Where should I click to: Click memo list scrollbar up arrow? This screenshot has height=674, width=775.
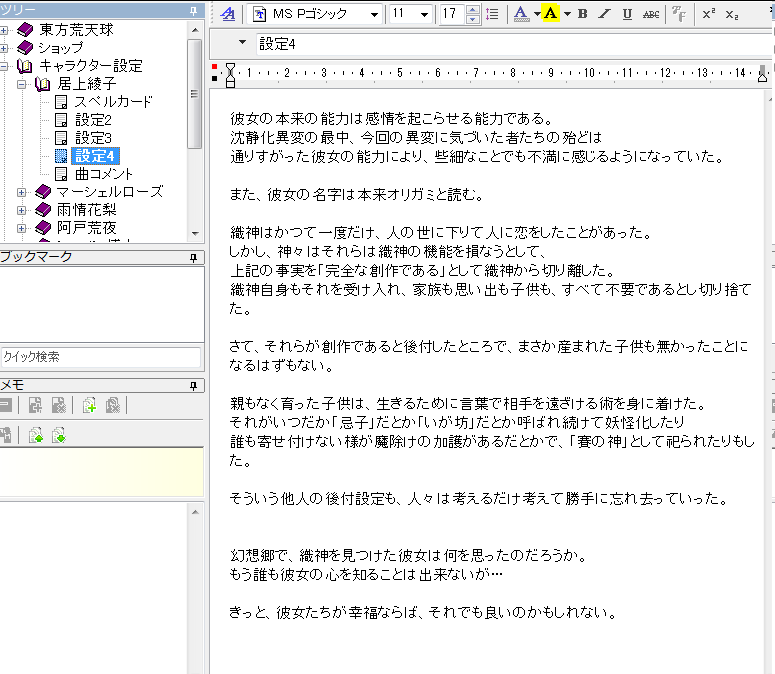[x=195, y=512]
